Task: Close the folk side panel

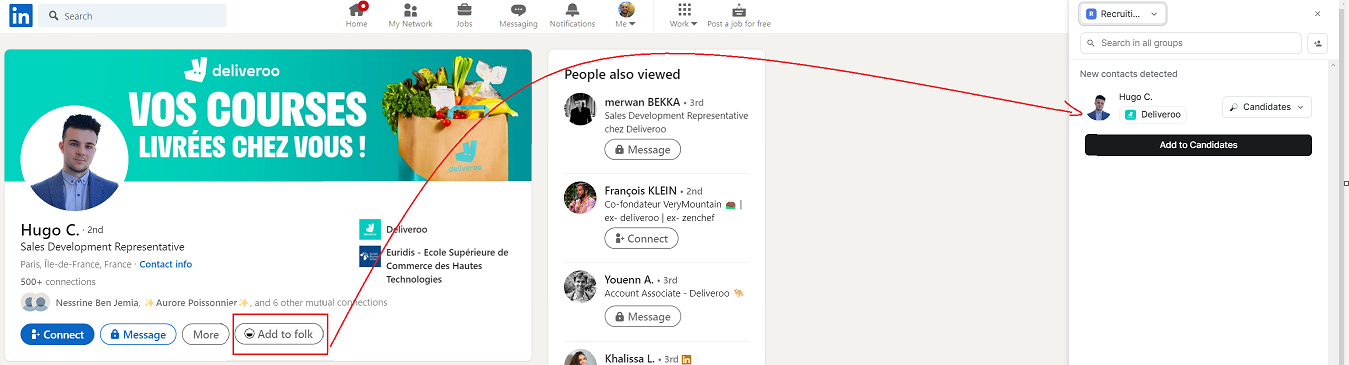Action: [1317, 14]
